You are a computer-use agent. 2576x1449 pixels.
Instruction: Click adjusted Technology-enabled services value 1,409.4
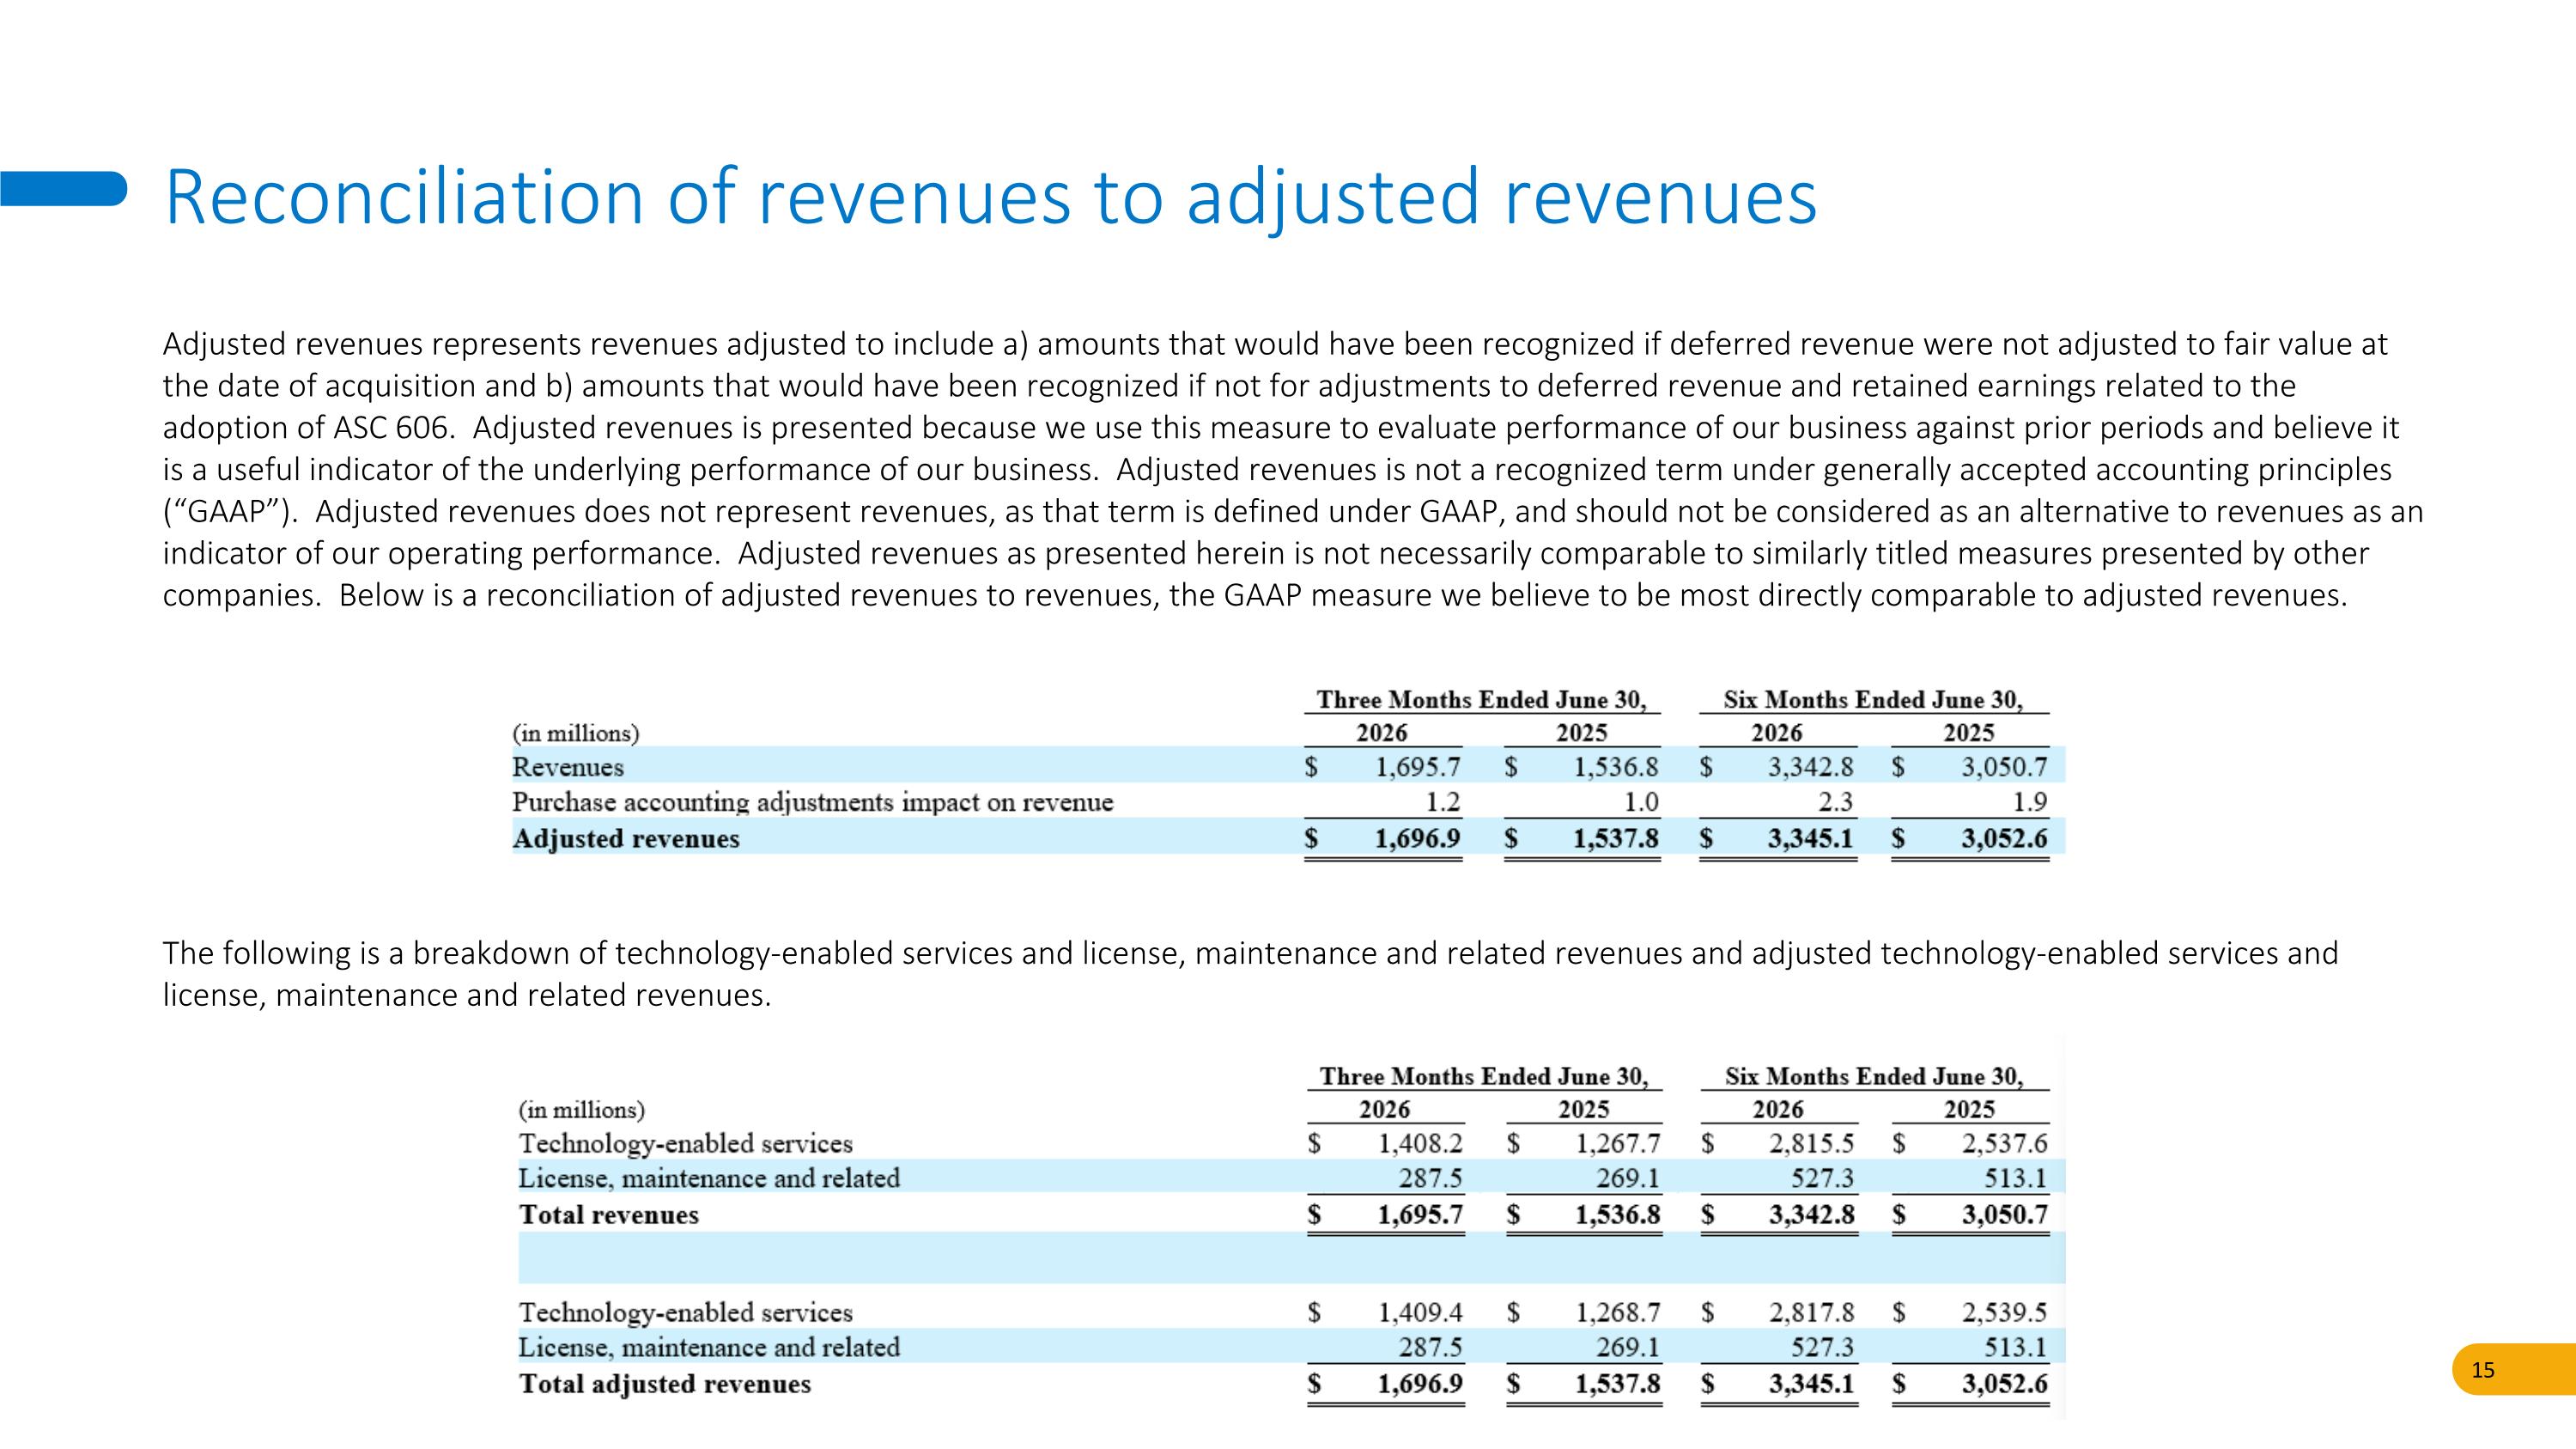(x=1421, y=1312)
